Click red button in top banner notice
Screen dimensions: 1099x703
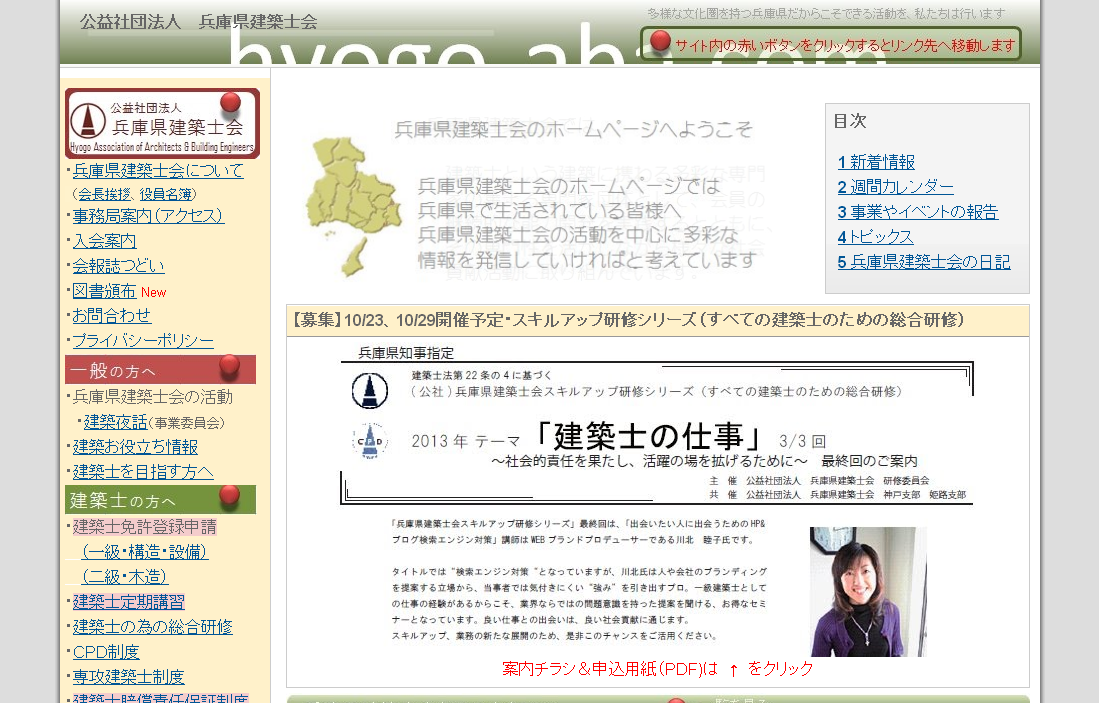[x=660, y=41]
